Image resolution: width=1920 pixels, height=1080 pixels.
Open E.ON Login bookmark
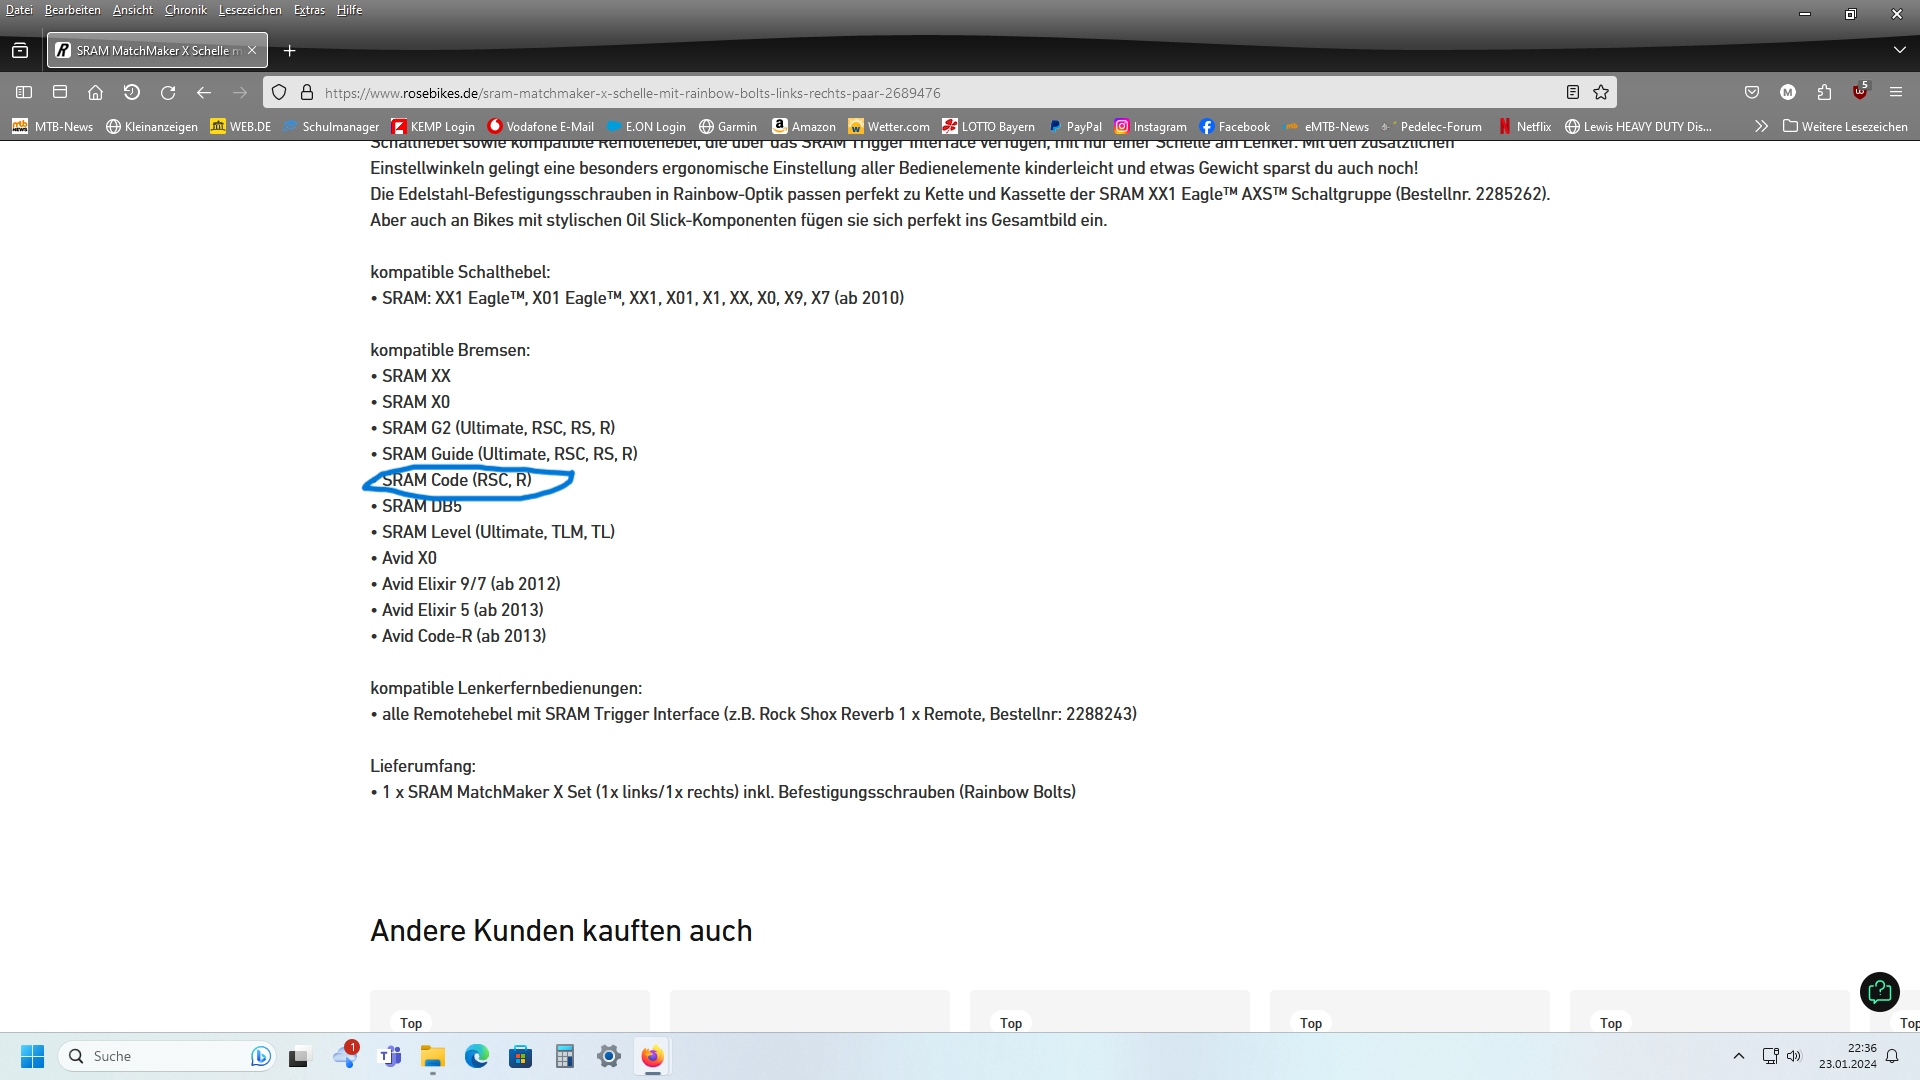click(646, 126)
